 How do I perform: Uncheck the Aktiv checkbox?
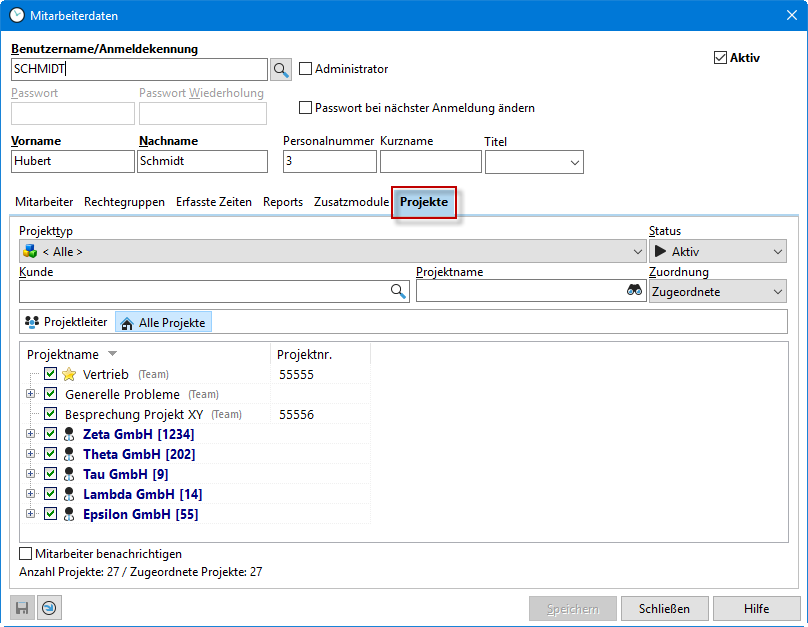tap(720, 58)
